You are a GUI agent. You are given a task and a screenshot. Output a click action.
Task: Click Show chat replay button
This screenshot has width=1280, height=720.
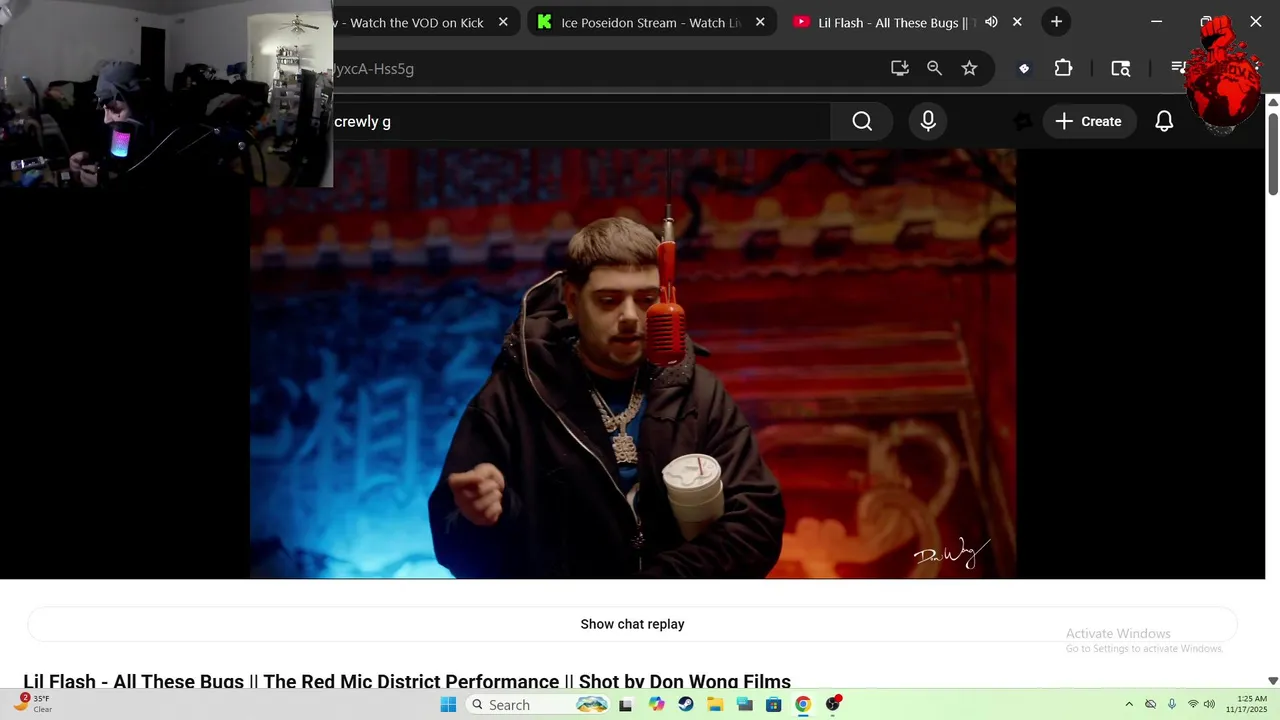pos(632,624)
